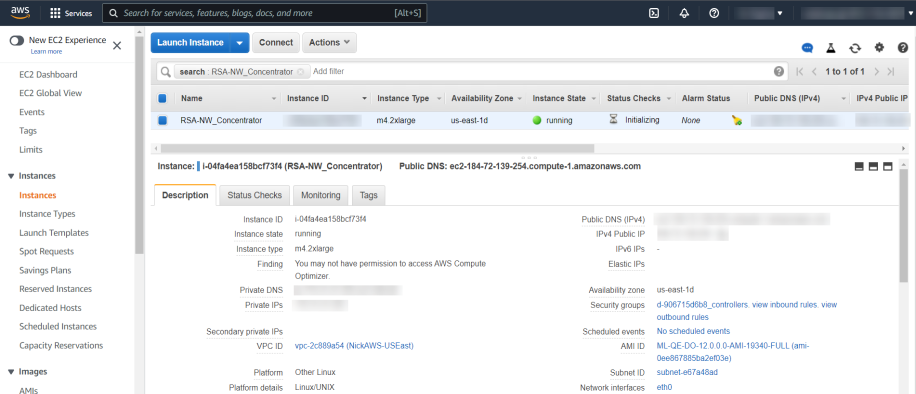Click the sidebar vertical scrollbar
The height and width of the screenshot is (394, 916).
[x=139, y=146]
